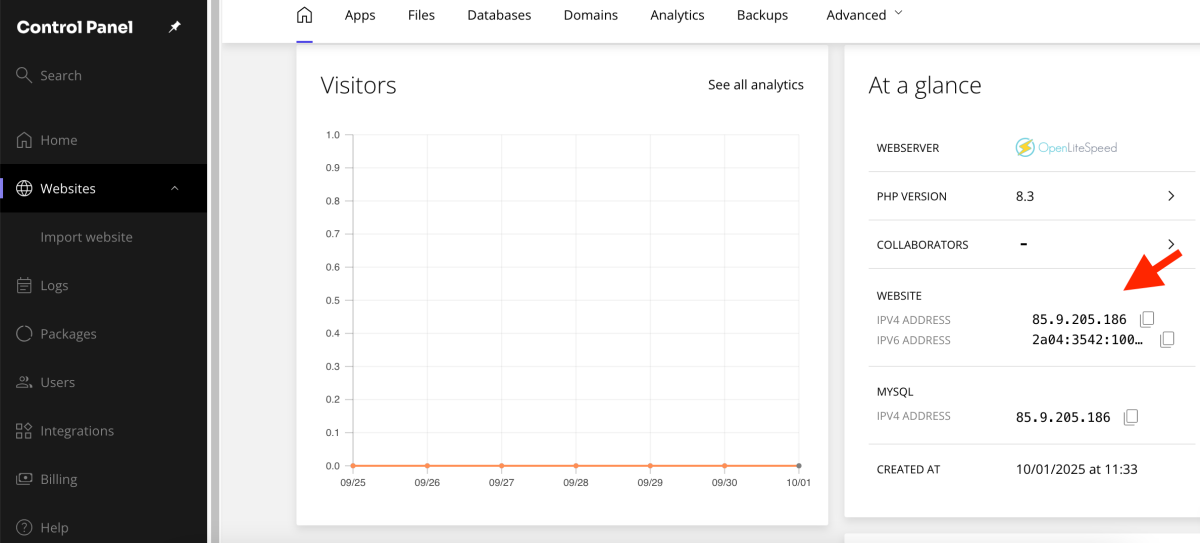Switch to the Databases tab

point(499,15)
